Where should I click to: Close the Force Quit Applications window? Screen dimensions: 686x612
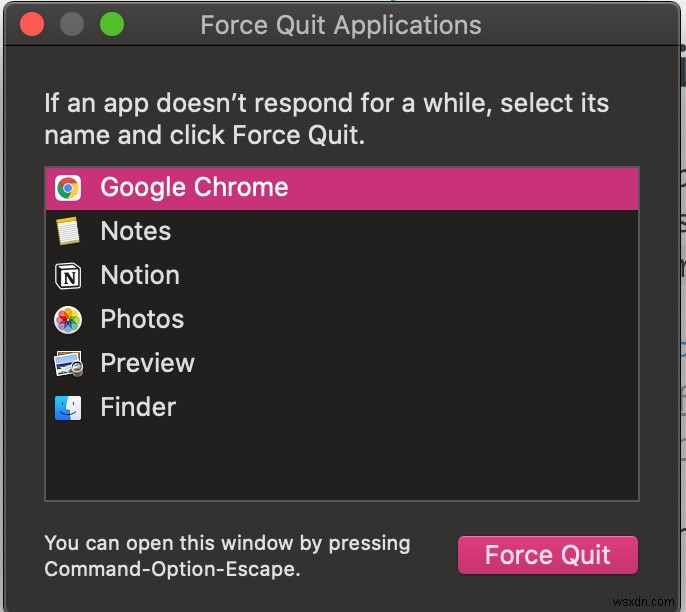(x=32, y=24)
